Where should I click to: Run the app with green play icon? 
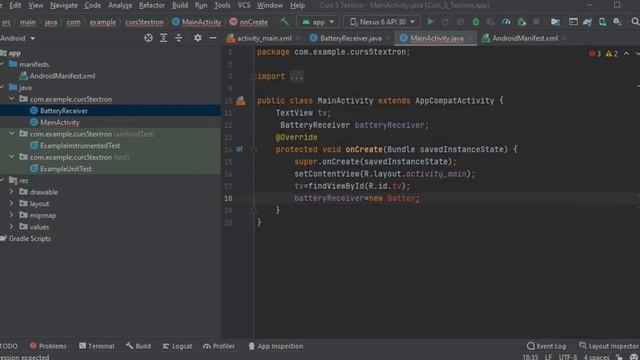click(430, 22)
